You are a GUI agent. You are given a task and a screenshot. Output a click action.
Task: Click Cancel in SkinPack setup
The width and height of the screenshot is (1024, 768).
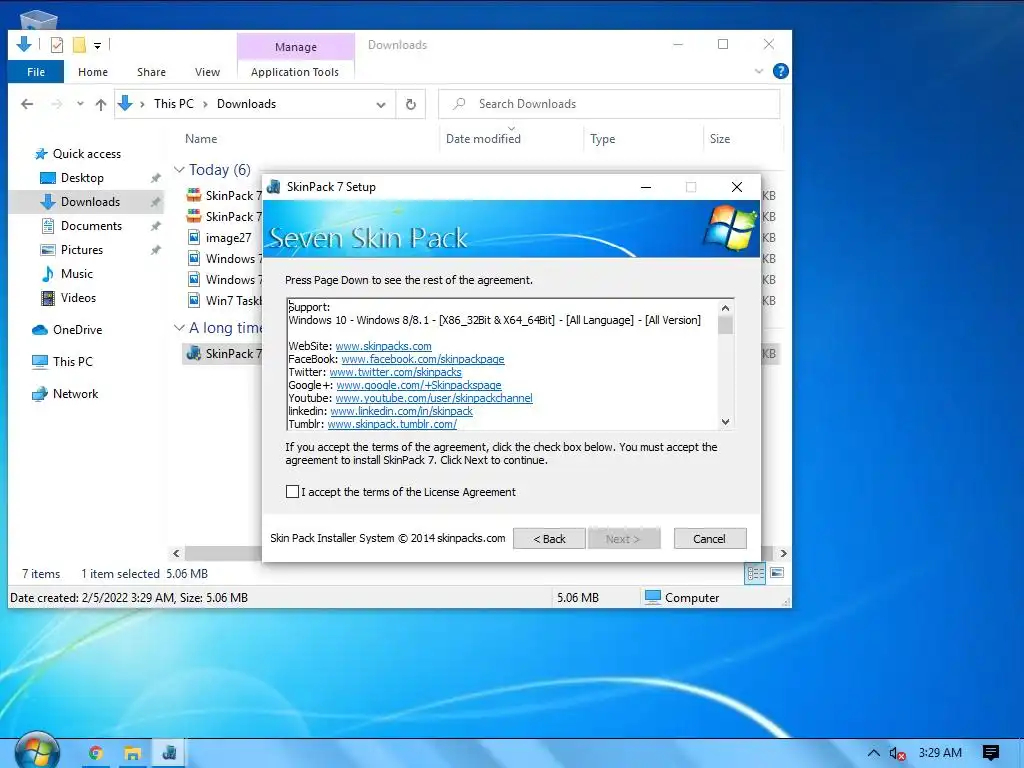pyautogui.click(x=709, y=539)
